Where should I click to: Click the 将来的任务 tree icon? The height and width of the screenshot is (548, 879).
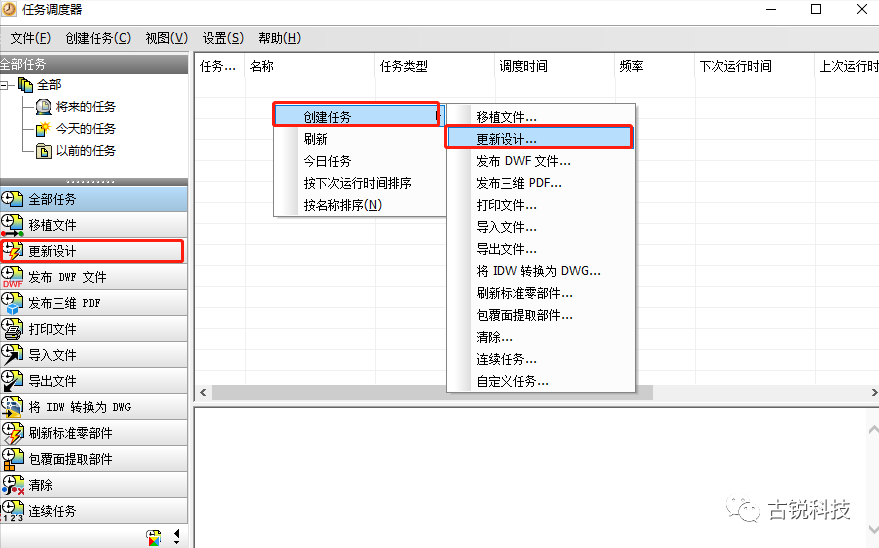point(43,106)
